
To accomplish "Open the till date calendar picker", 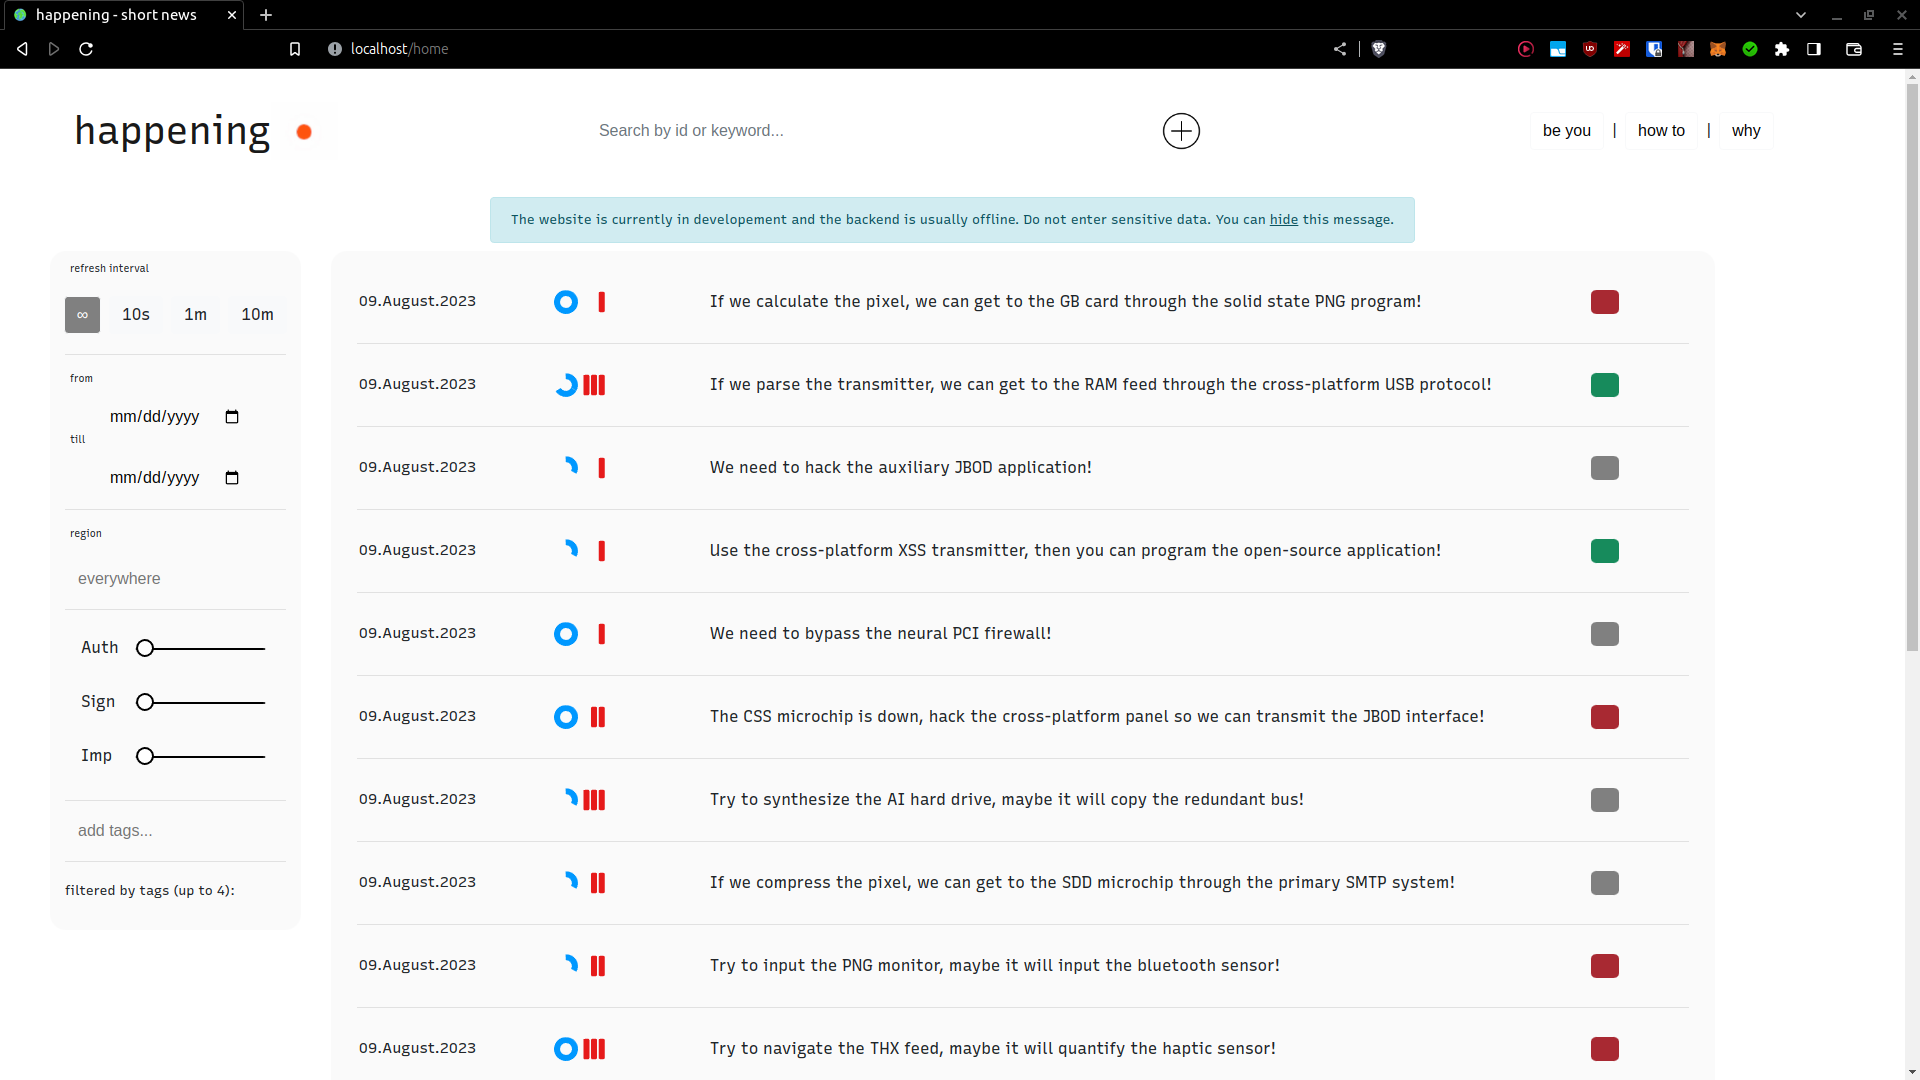I will click(x=232, y=478).
